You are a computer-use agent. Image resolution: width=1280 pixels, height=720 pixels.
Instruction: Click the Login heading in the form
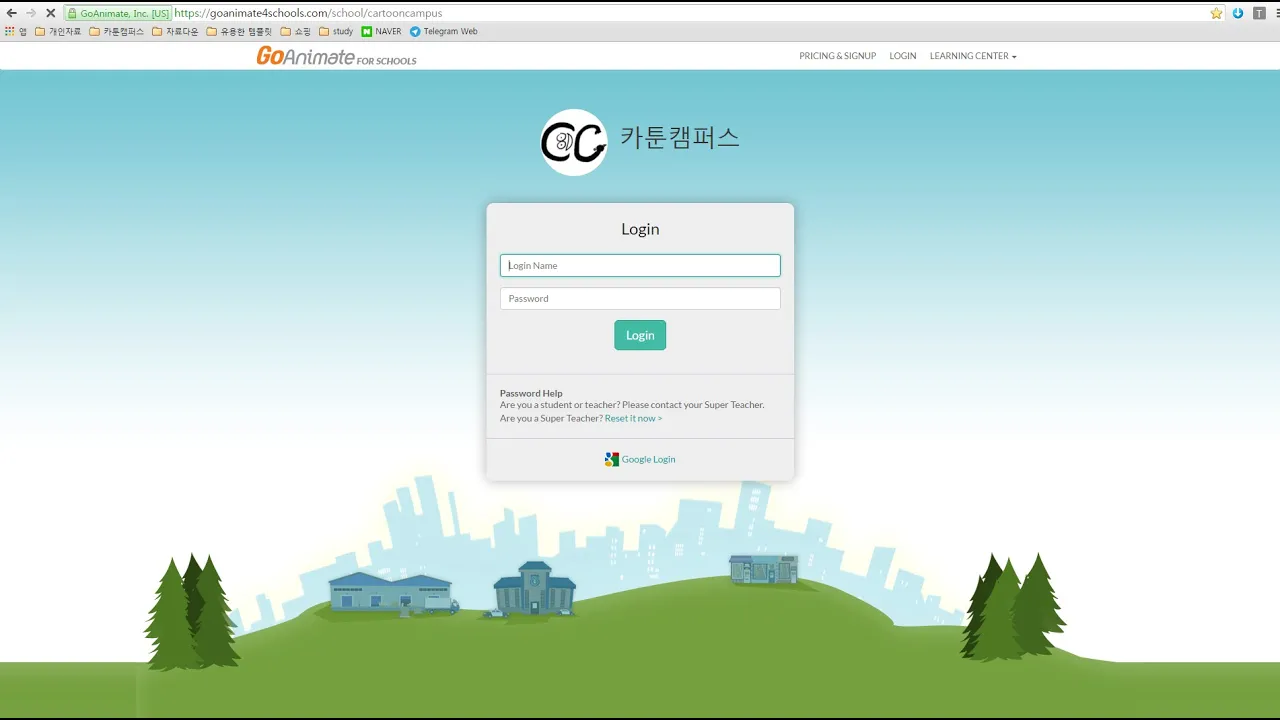click(640, 229)
